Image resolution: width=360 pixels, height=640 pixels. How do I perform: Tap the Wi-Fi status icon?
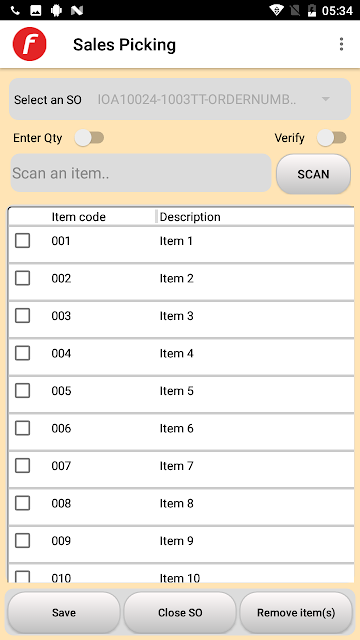click(x=276, y=11)
